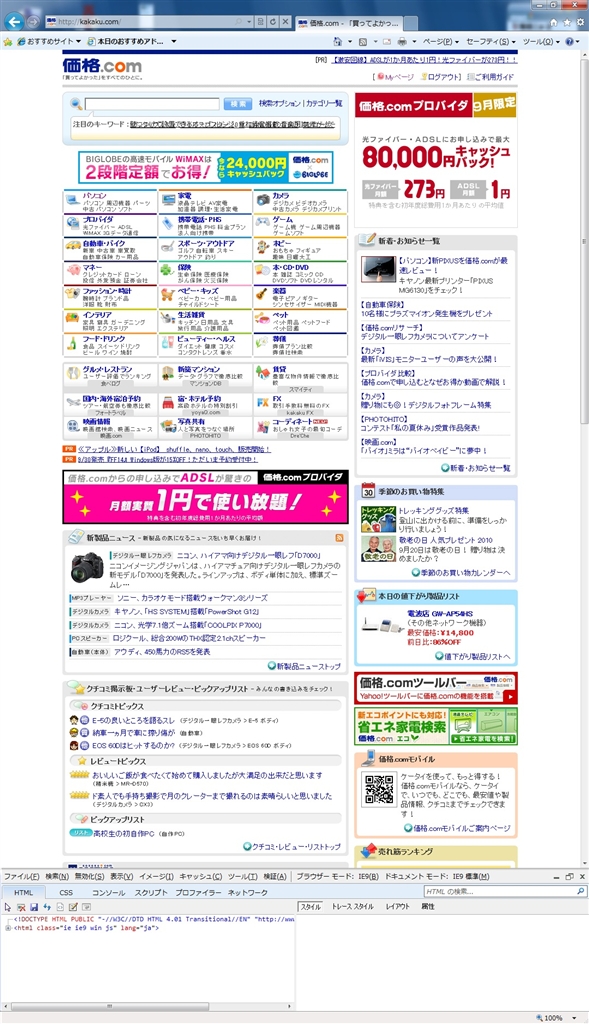Click the Save icon in developer tools toolbar
The height and width of the screenshot is (1024, 589).
coord(34,907)
